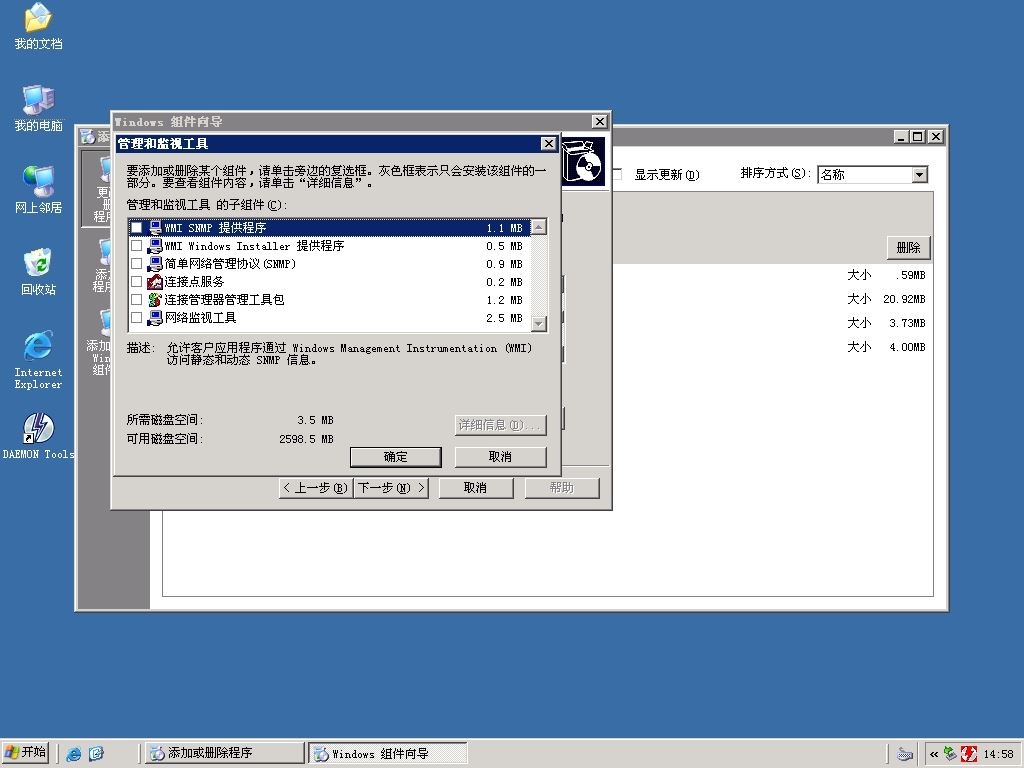This screenshot has width=1024, height=768.
Task: Switch to 添加或删除程序 taskbar button
Action: [224, 753]
